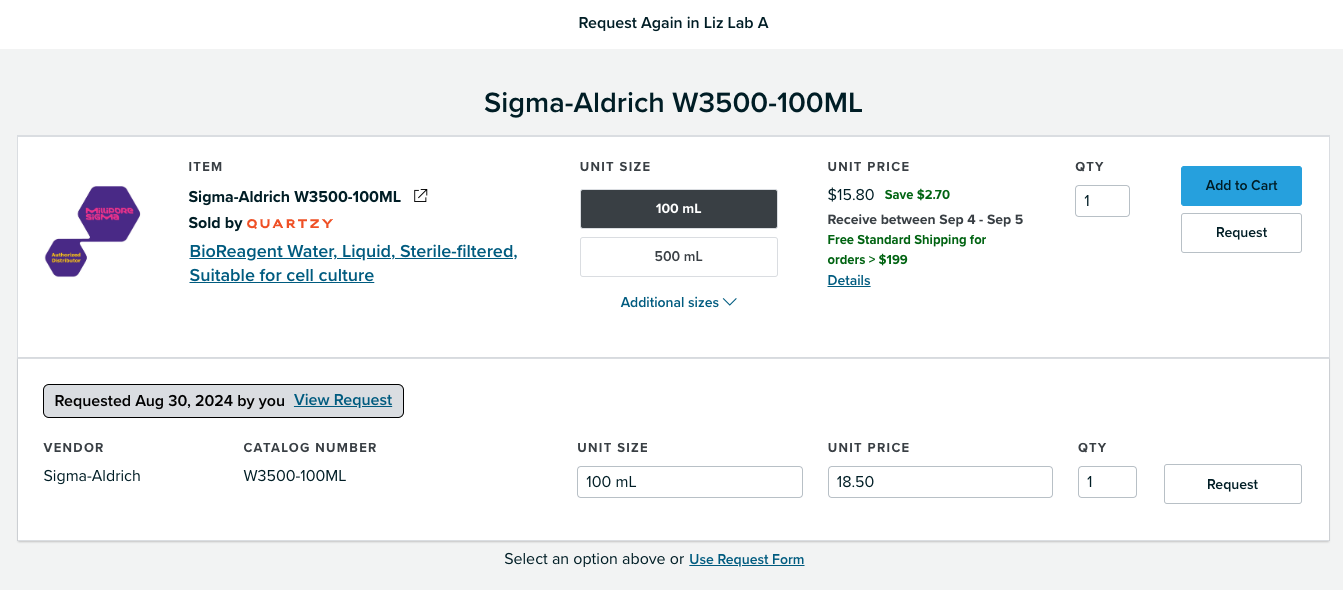The width and height of the screenshot is (1343, 590).
Task: Select the 100 mL unit size
Action: (x=679, y=209)
